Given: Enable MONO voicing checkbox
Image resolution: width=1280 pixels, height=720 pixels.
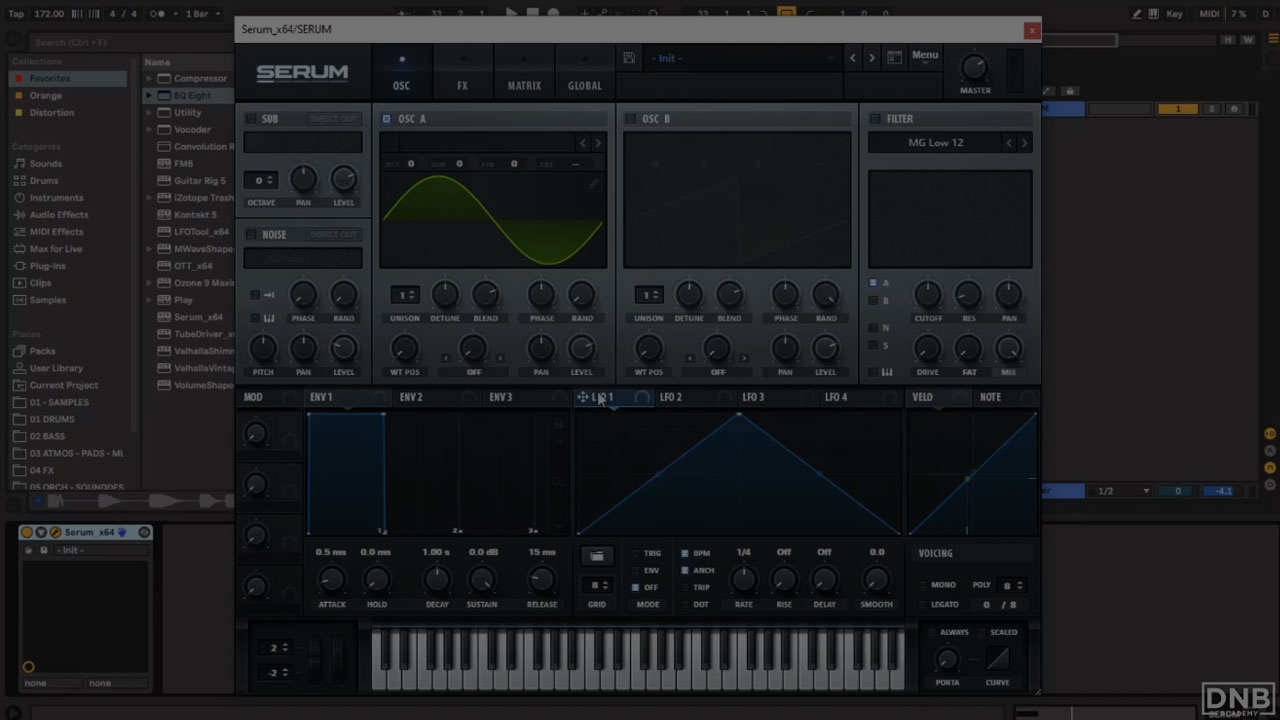Looking at the screenshot, I should point(922,585).
